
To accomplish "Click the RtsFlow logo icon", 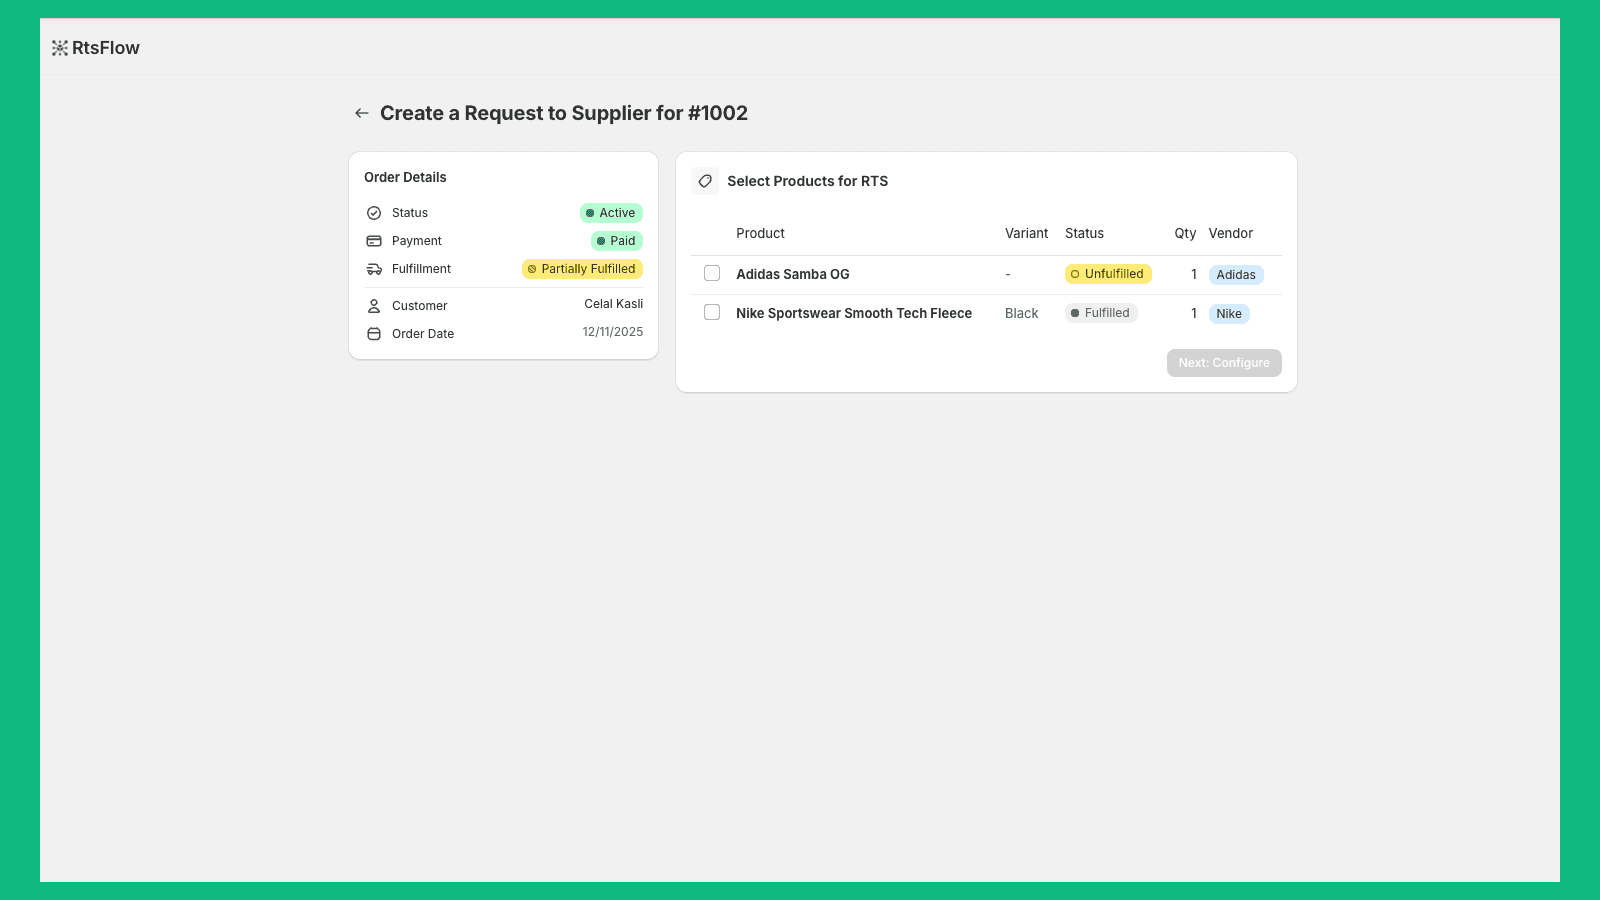I will pos(60,48).
